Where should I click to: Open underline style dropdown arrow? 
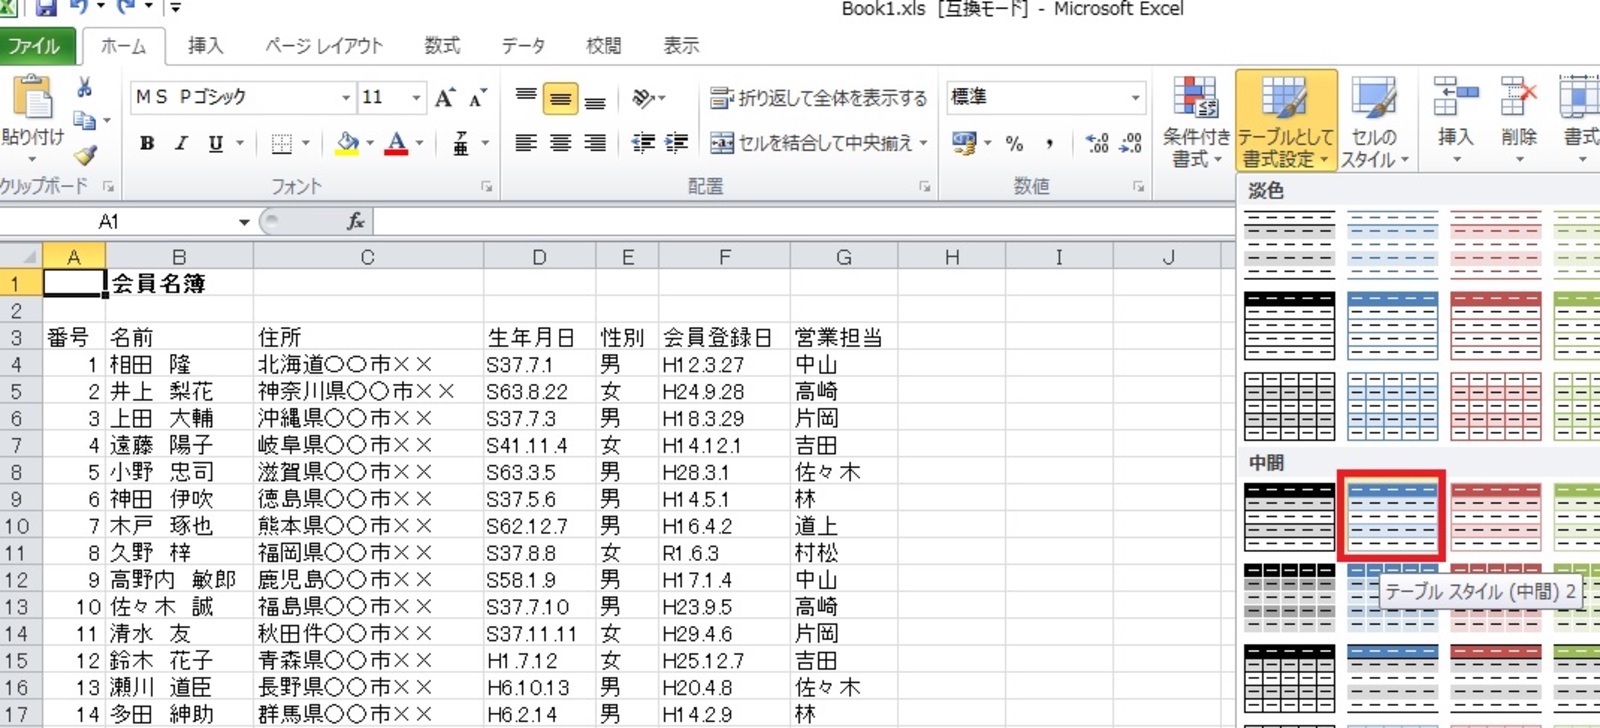[240, 143]
